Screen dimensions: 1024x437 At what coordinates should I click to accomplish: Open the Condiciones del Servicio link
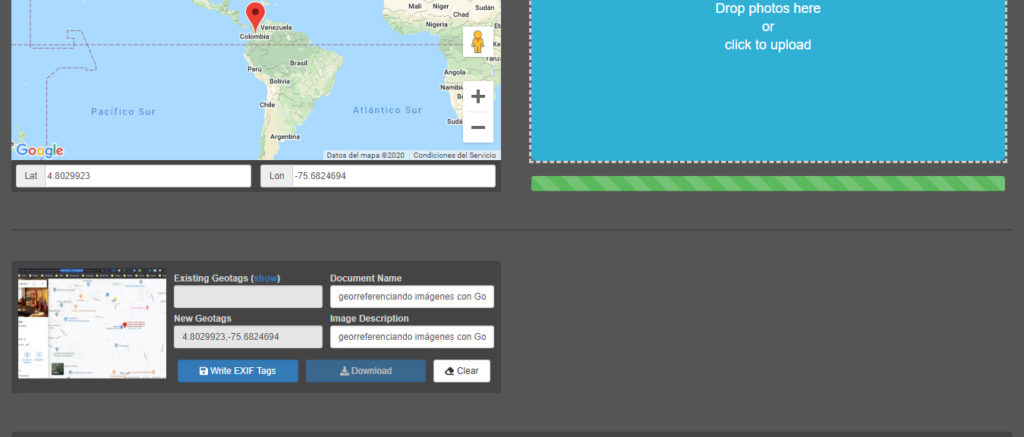(455, 155)
